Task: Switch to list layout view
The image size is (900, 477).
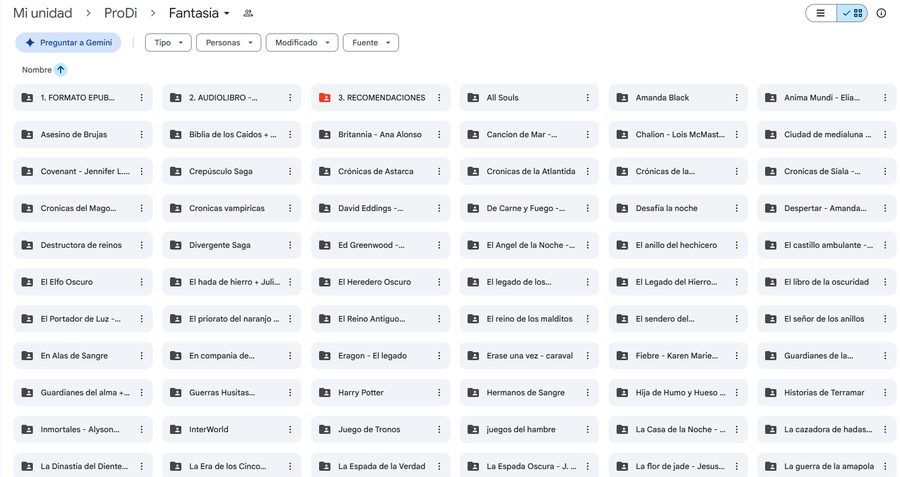Action: click(821, 13)
